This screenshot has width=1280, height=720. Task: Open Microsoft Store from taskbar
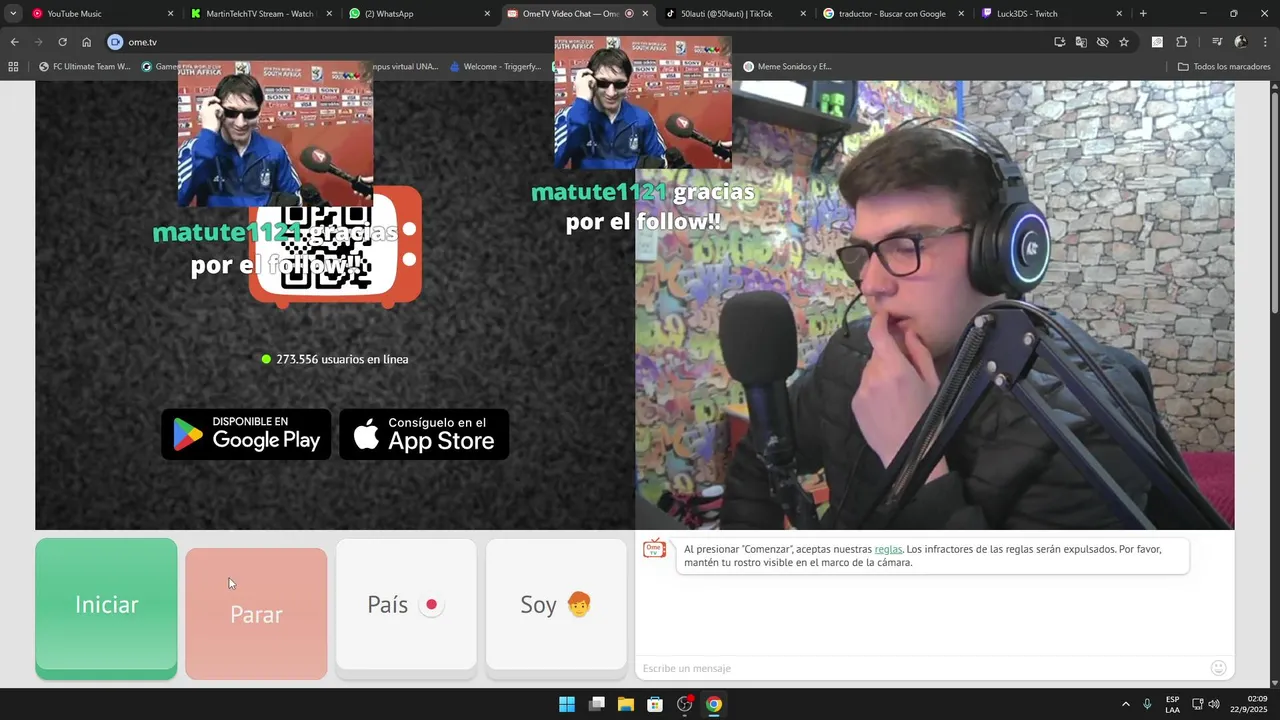point(655,704)
